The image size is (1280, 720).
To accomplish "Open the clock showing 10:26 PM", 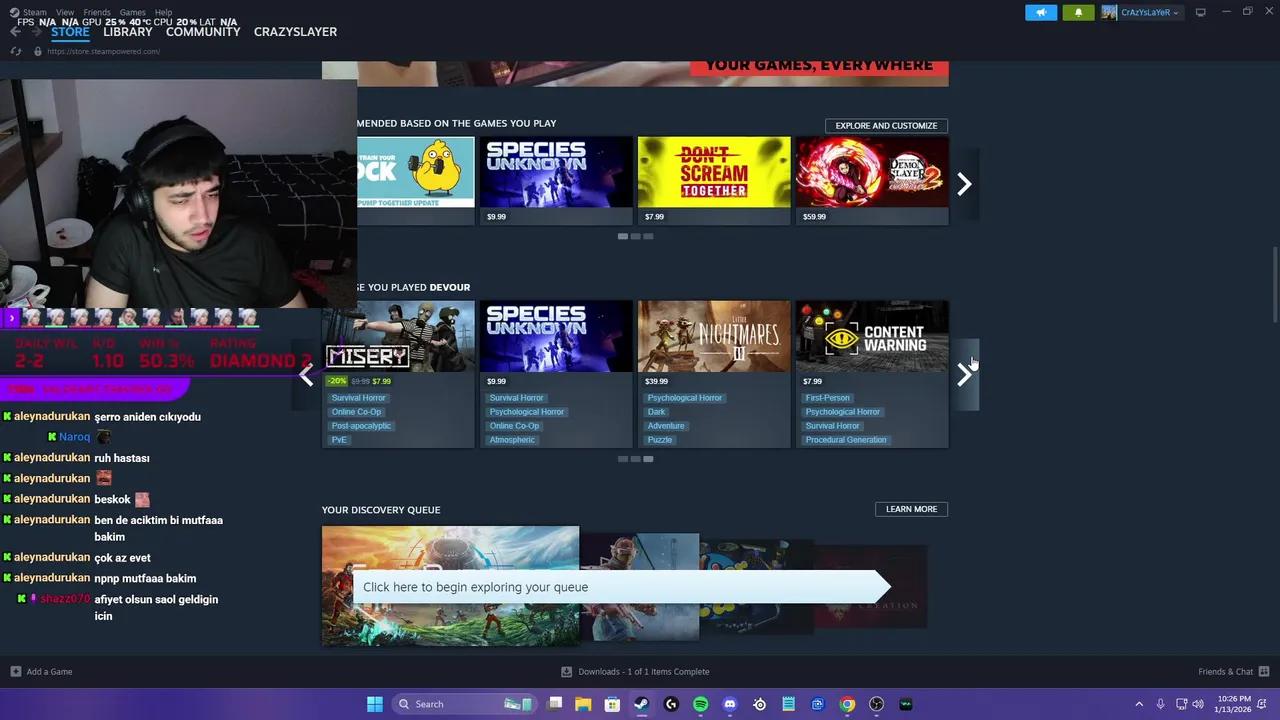I will [x=1234, y=704].
